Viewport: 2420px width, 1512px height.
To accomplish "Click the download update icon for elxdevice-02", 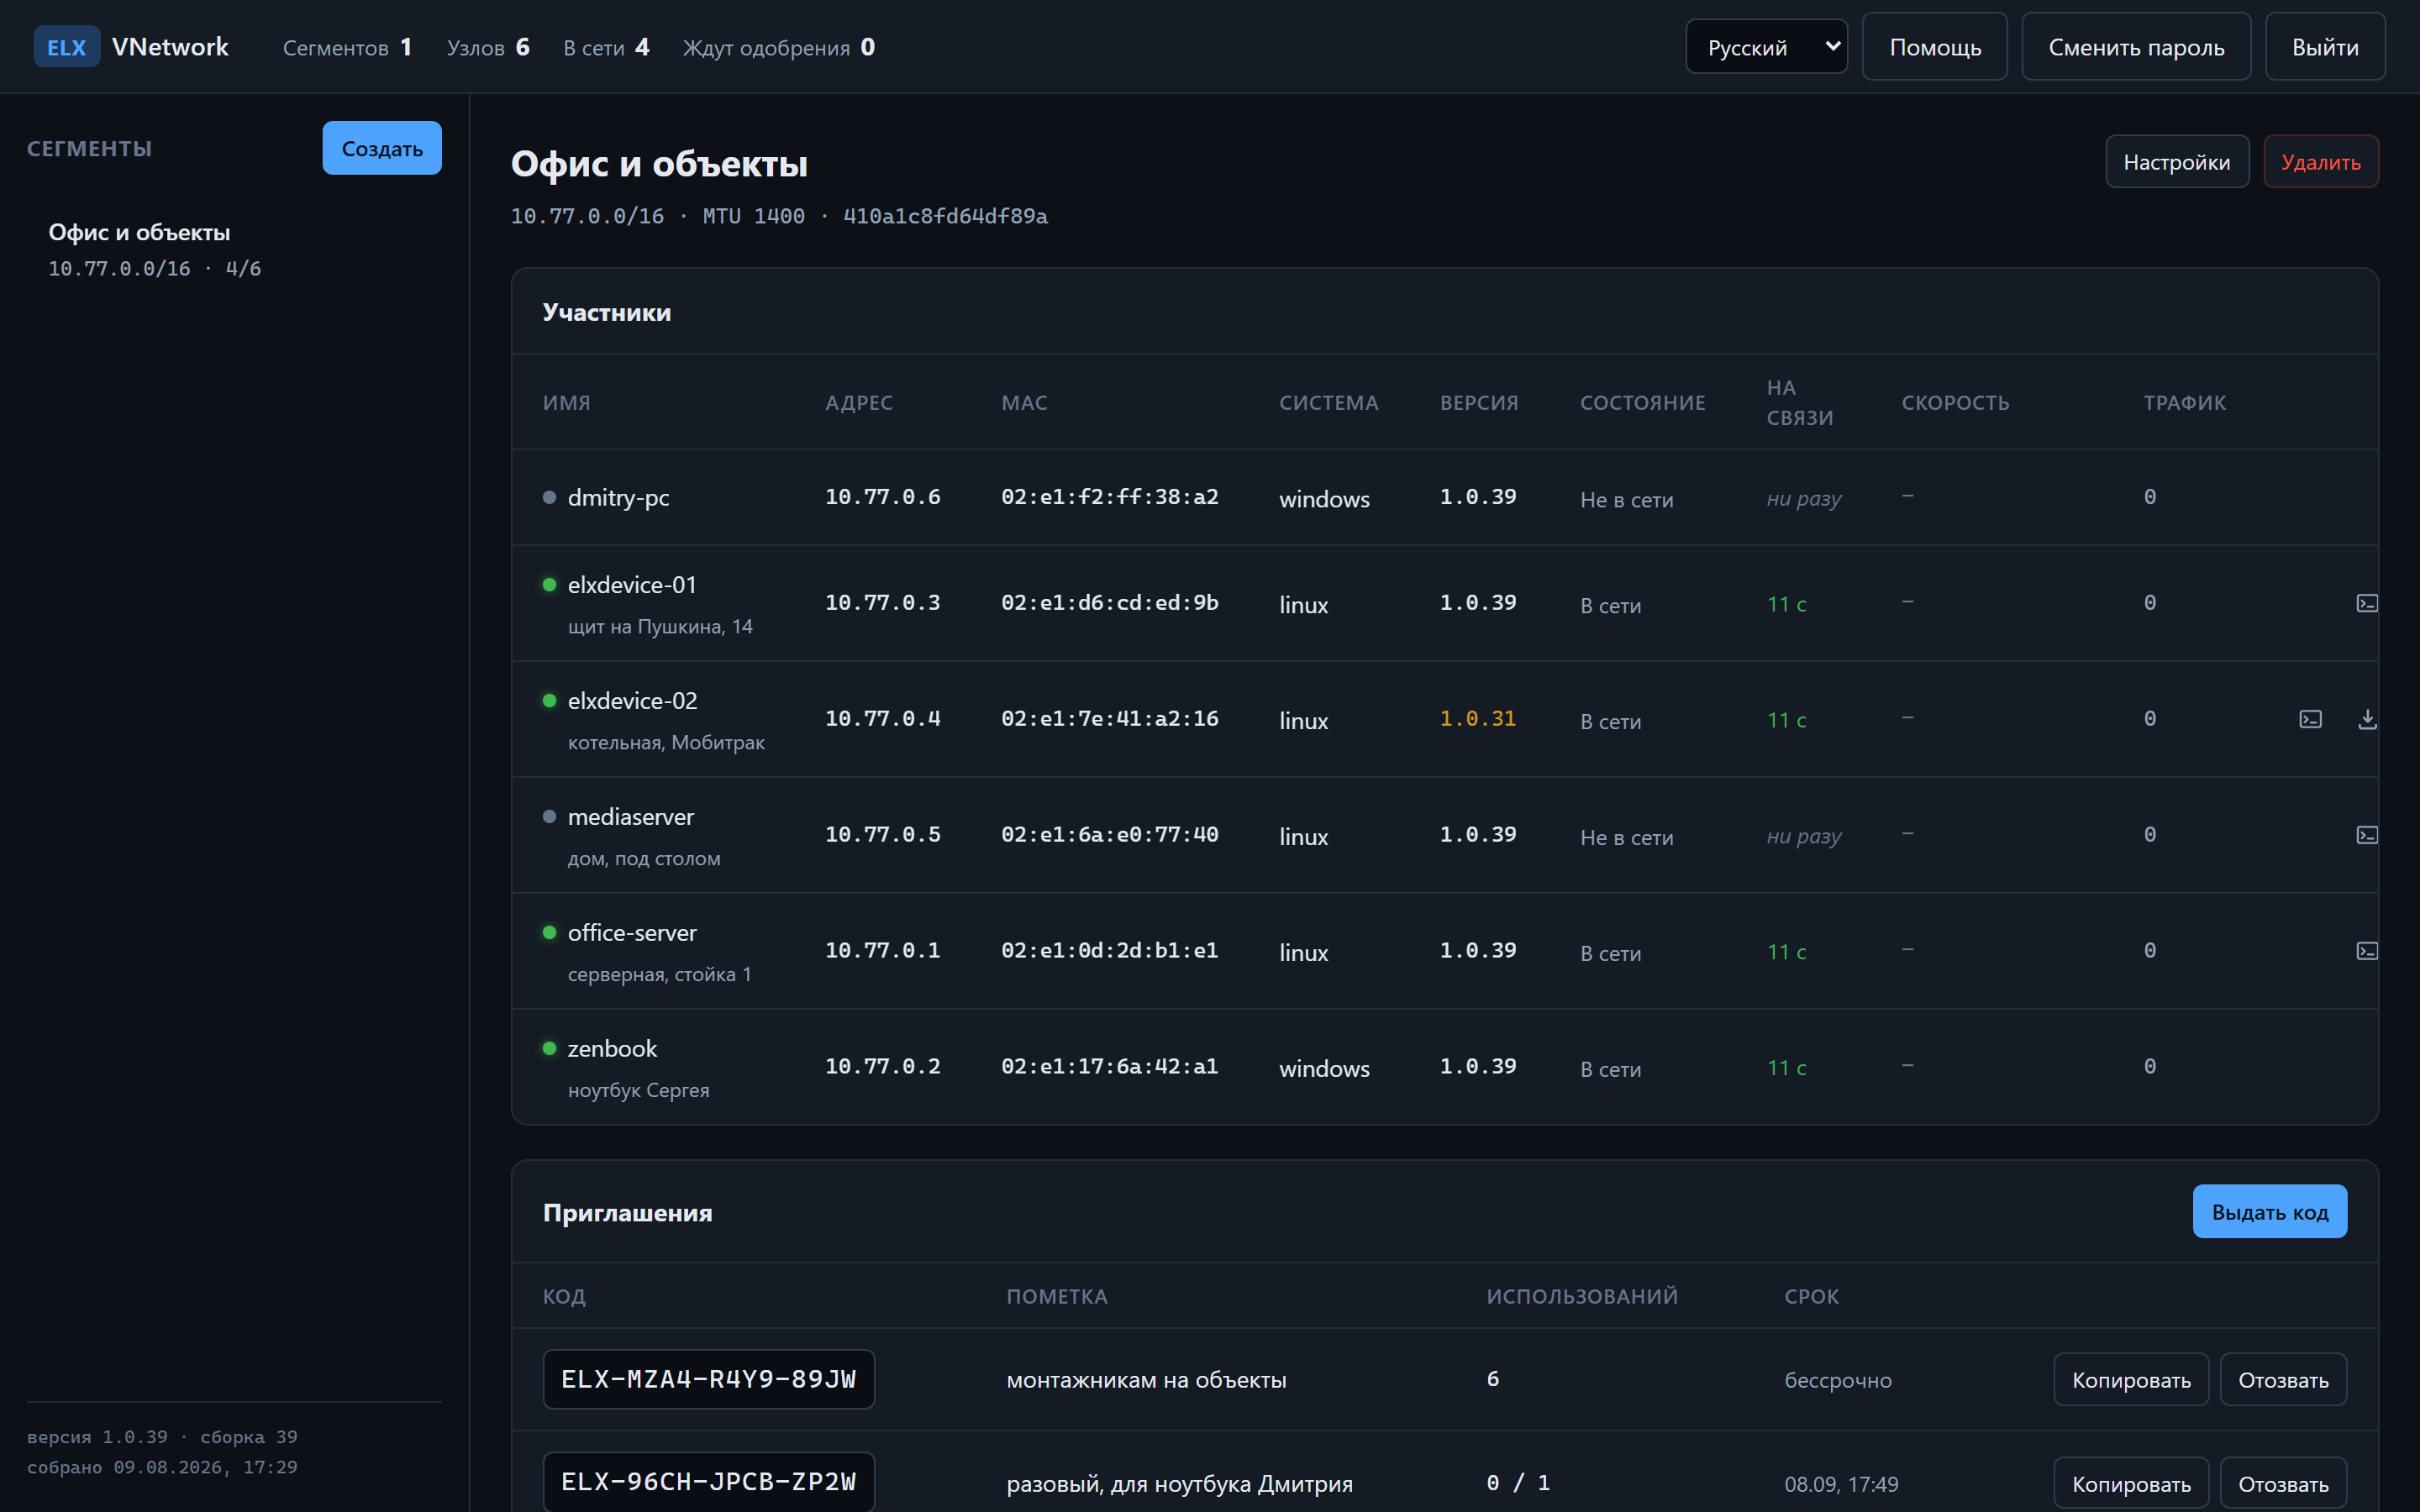I will point(2366,719).
